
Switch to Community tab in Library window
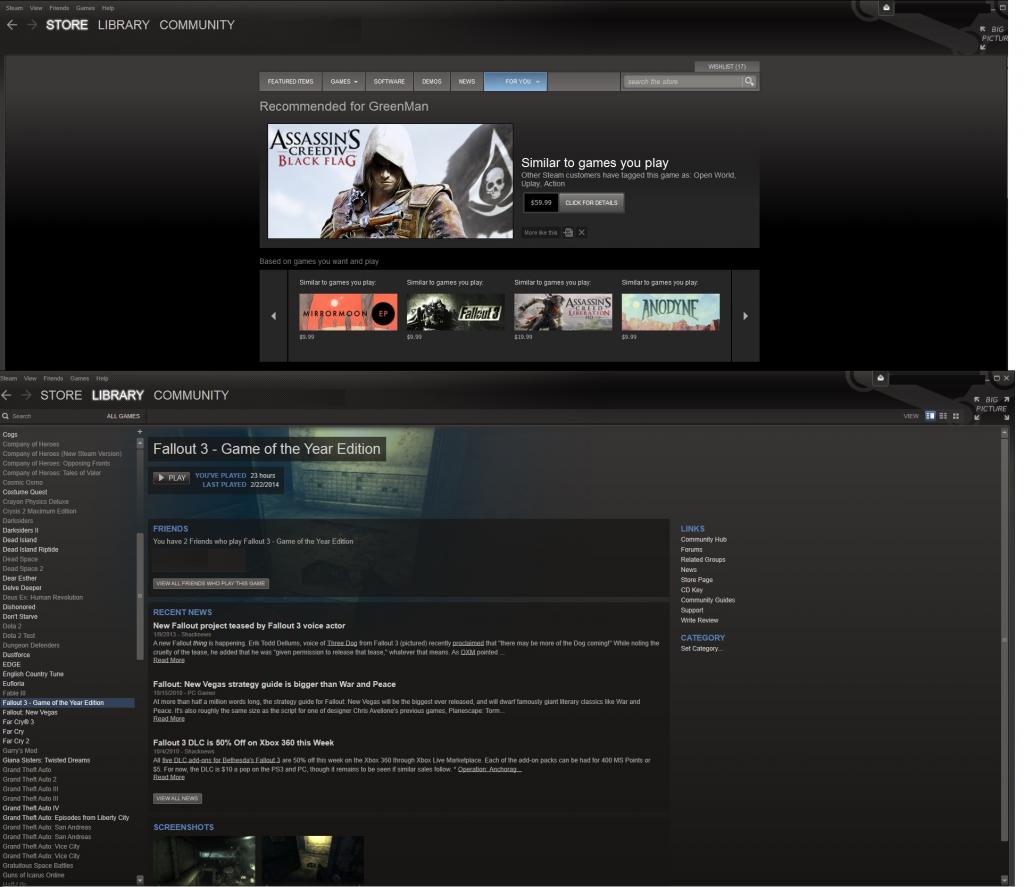(x=191, y=395)
